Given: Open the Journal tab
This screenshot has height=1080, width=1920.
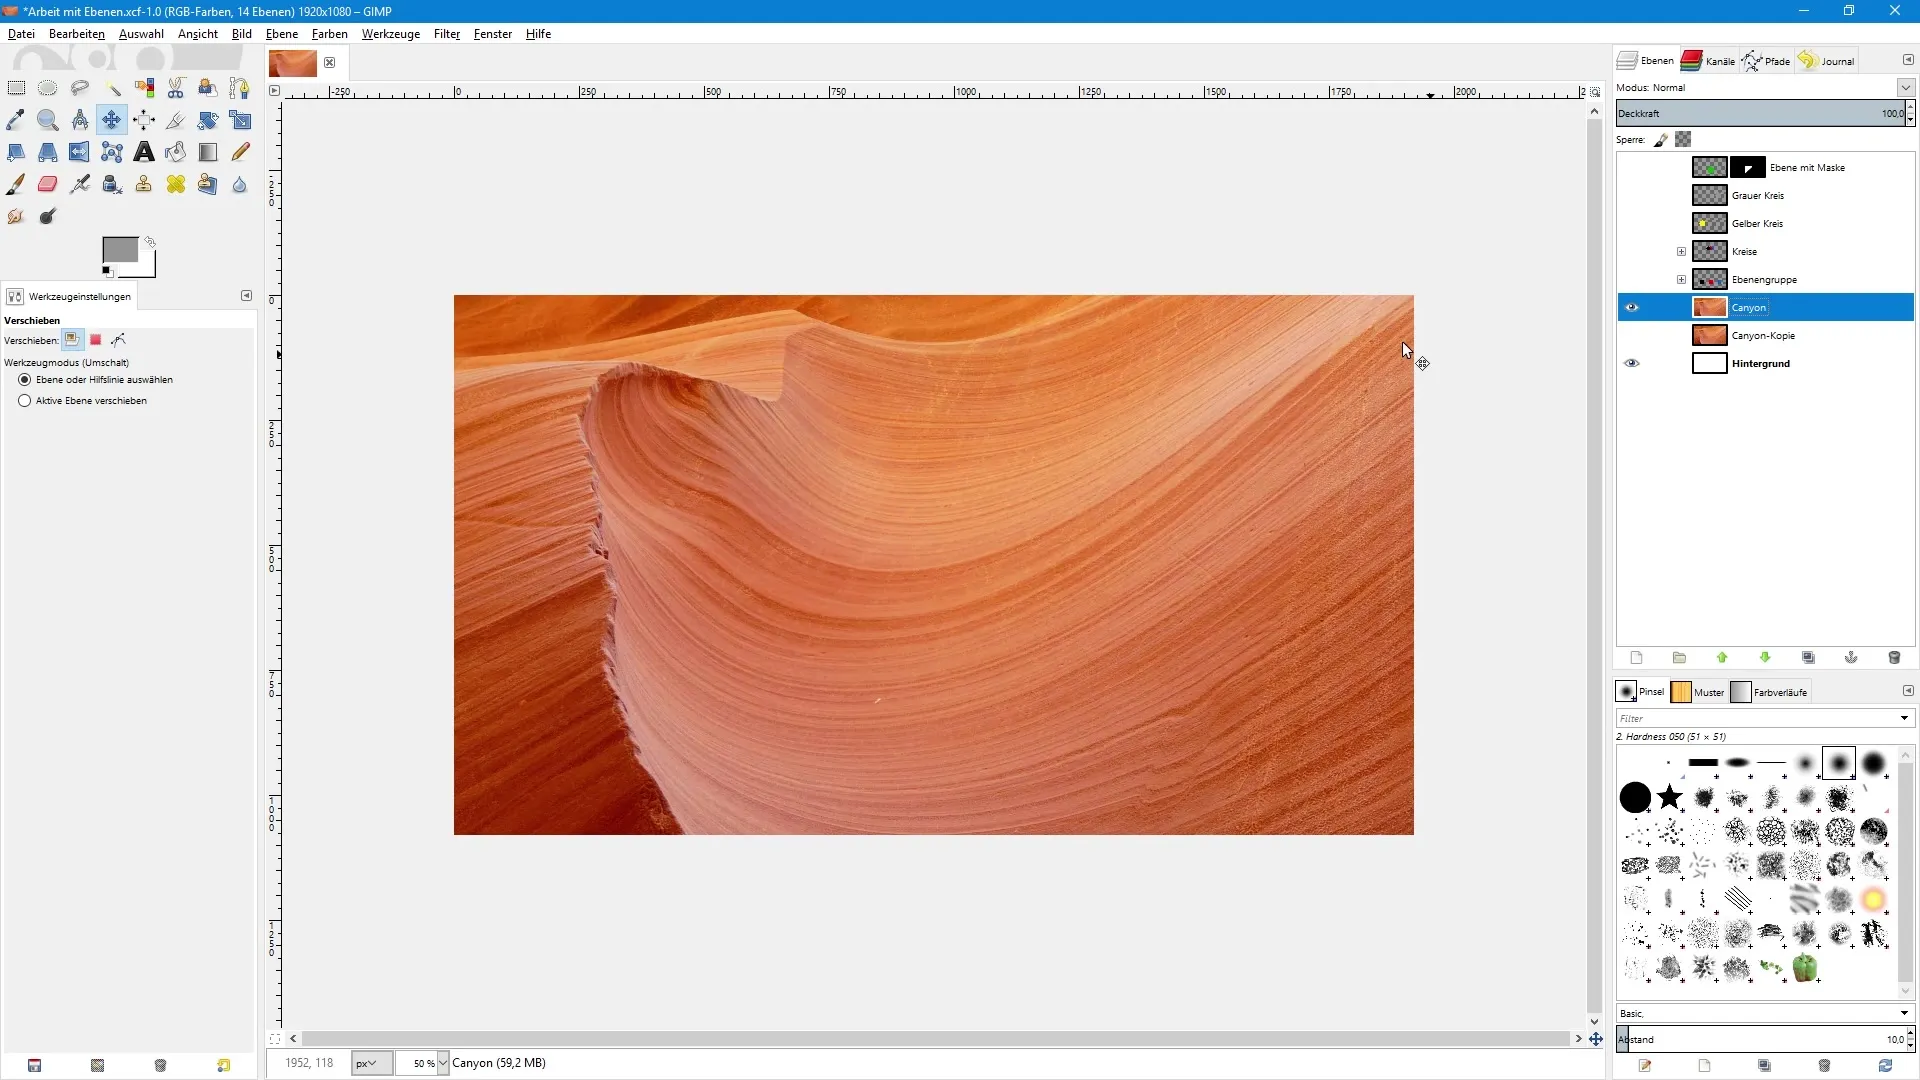Looking at the screenshot, I should click(1826, 61).
